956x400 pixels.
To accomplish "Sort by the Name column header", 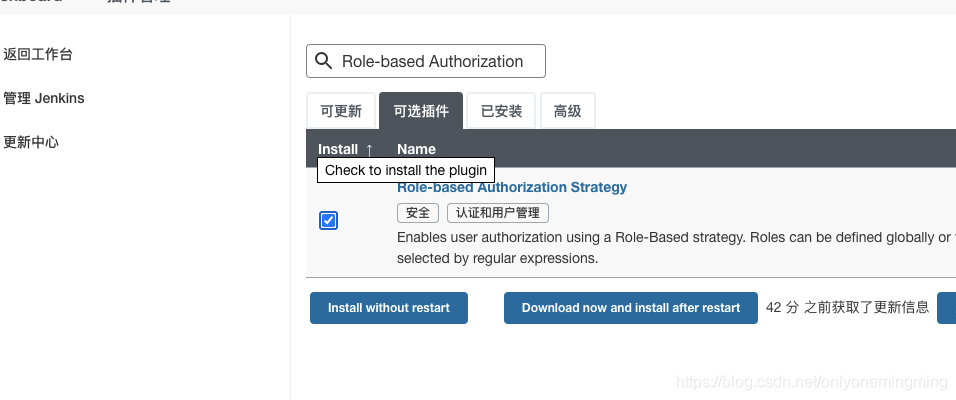I will 416,149.
